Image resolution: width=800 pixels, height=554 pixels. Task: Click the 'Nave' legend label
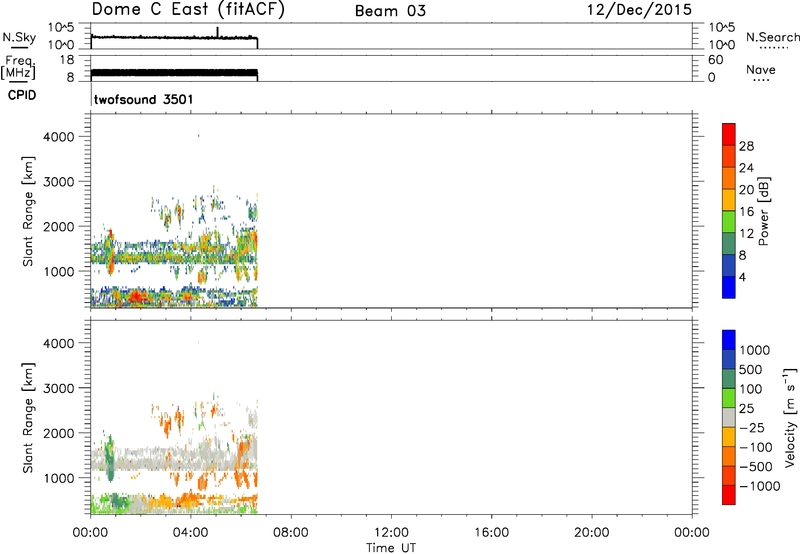coord(761,70)
